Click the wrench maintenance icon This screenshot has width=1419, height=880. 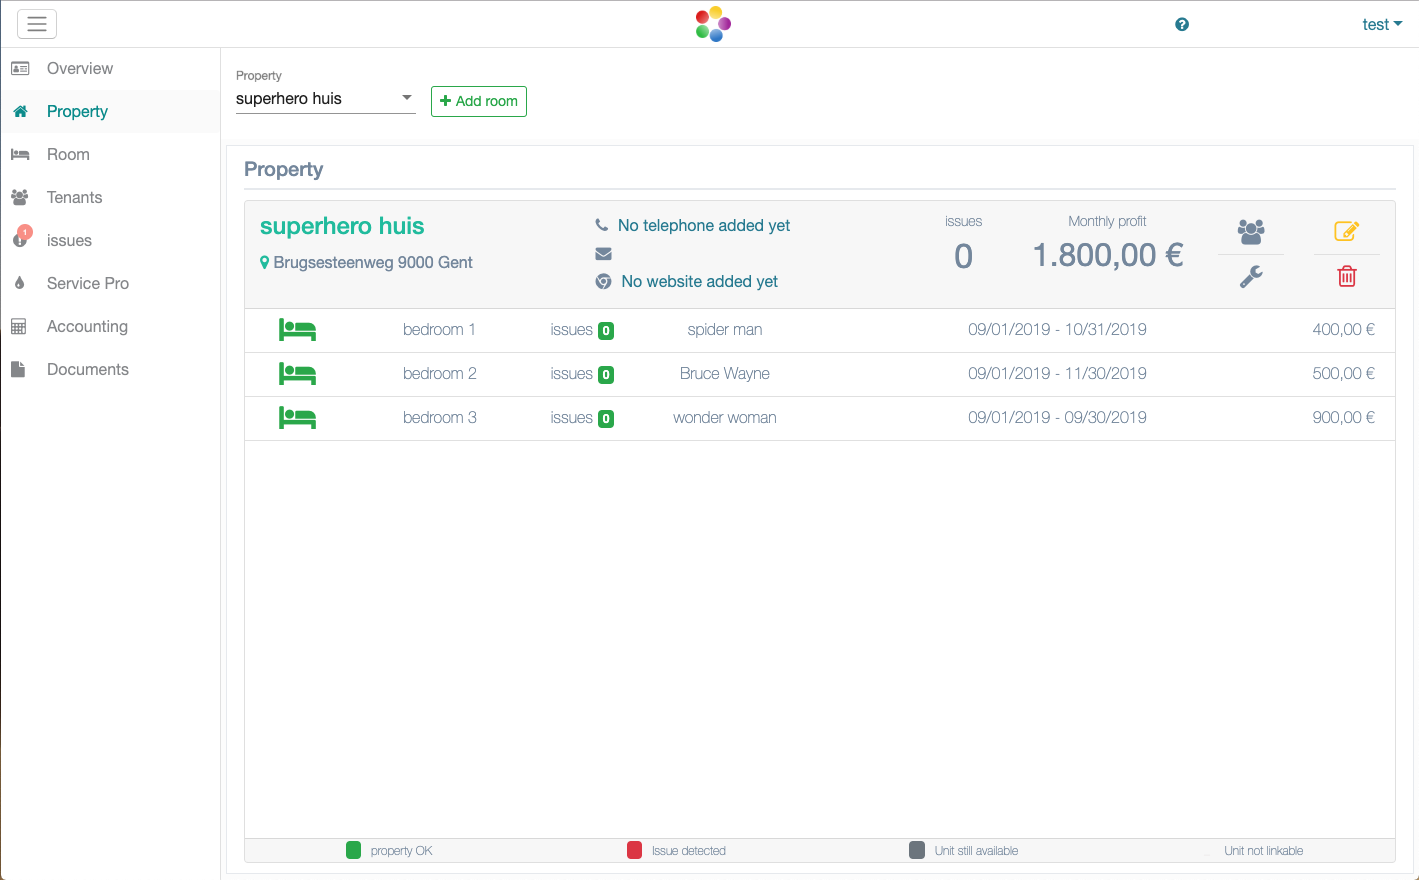(1251, 276)
